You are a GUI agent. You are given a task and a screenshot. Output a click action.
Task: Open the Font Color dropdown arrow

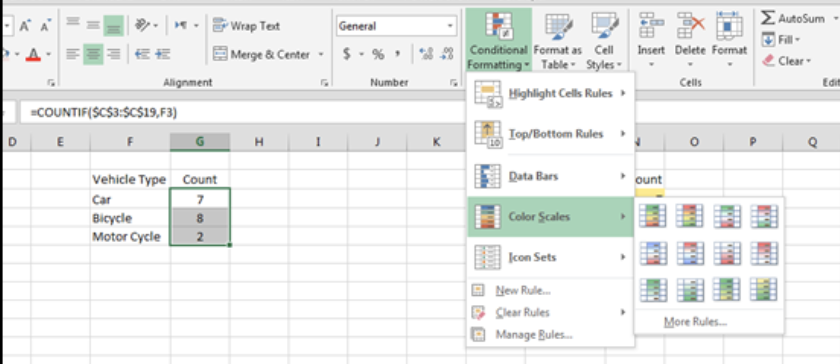click(x=48, y=54)
